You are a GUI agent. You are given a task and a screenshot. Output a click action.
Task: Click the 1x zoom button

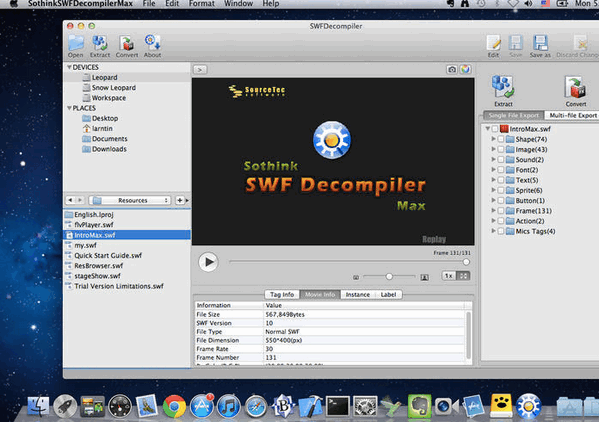[448, 276]
